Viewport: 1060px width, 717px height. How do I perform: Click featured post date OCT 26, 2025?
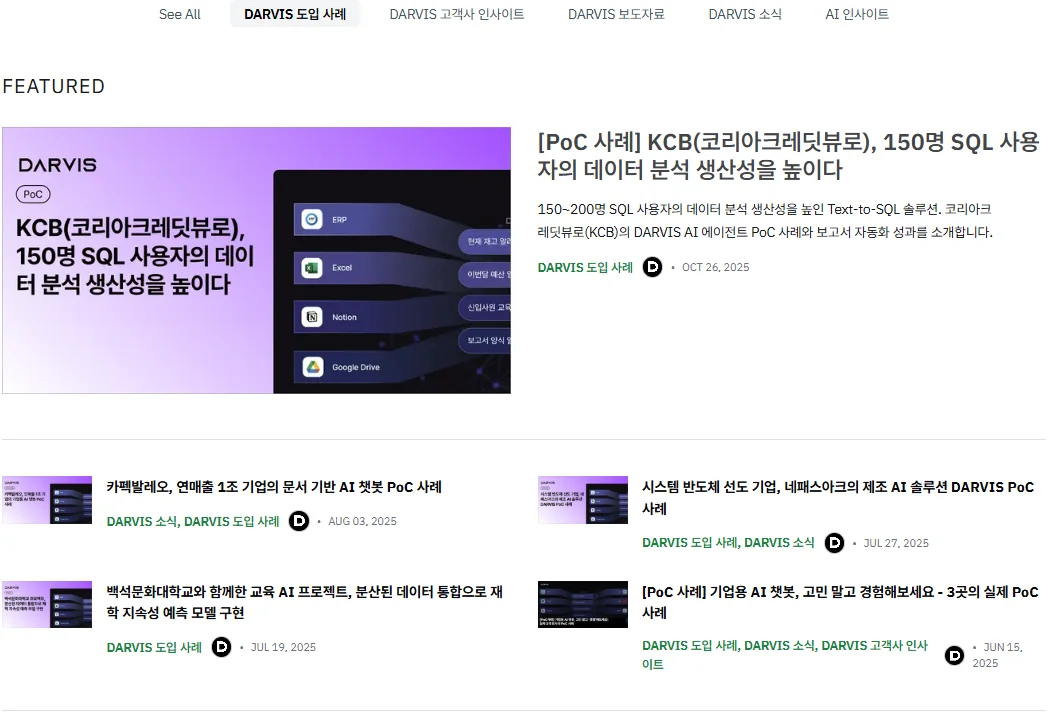[715, 268]
